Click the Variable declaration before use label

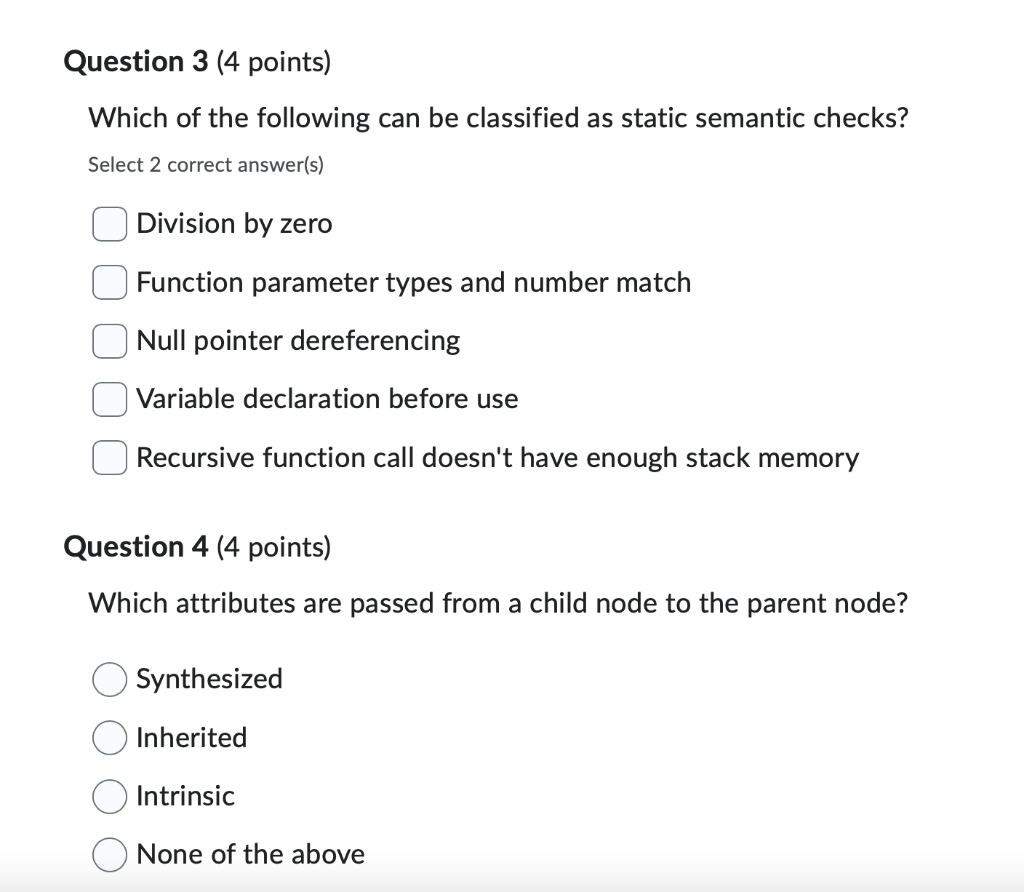327,399
